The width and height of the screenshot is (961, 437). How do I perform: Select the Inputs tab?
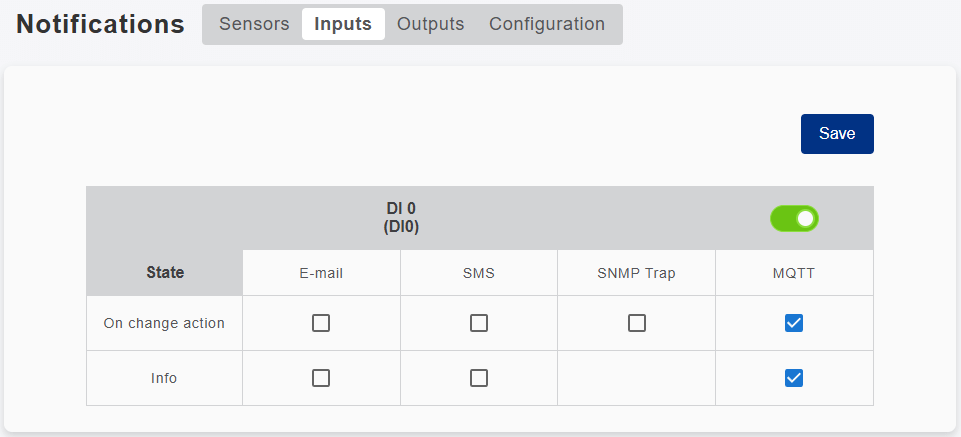pyautogui.click(x=343, y=24)
